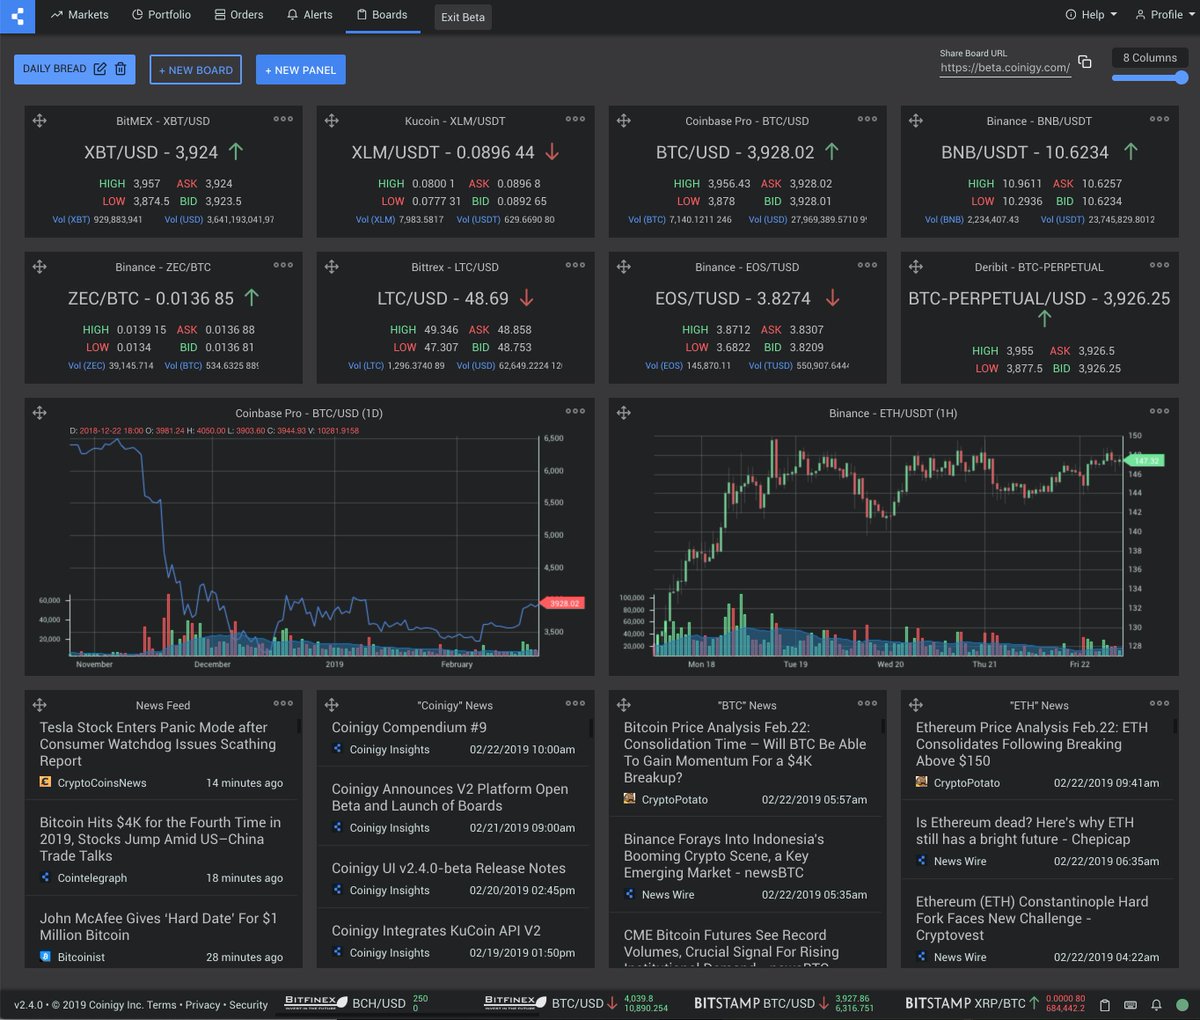Open options for ETH/USDT 1H chart panel

click(1159, 411)
